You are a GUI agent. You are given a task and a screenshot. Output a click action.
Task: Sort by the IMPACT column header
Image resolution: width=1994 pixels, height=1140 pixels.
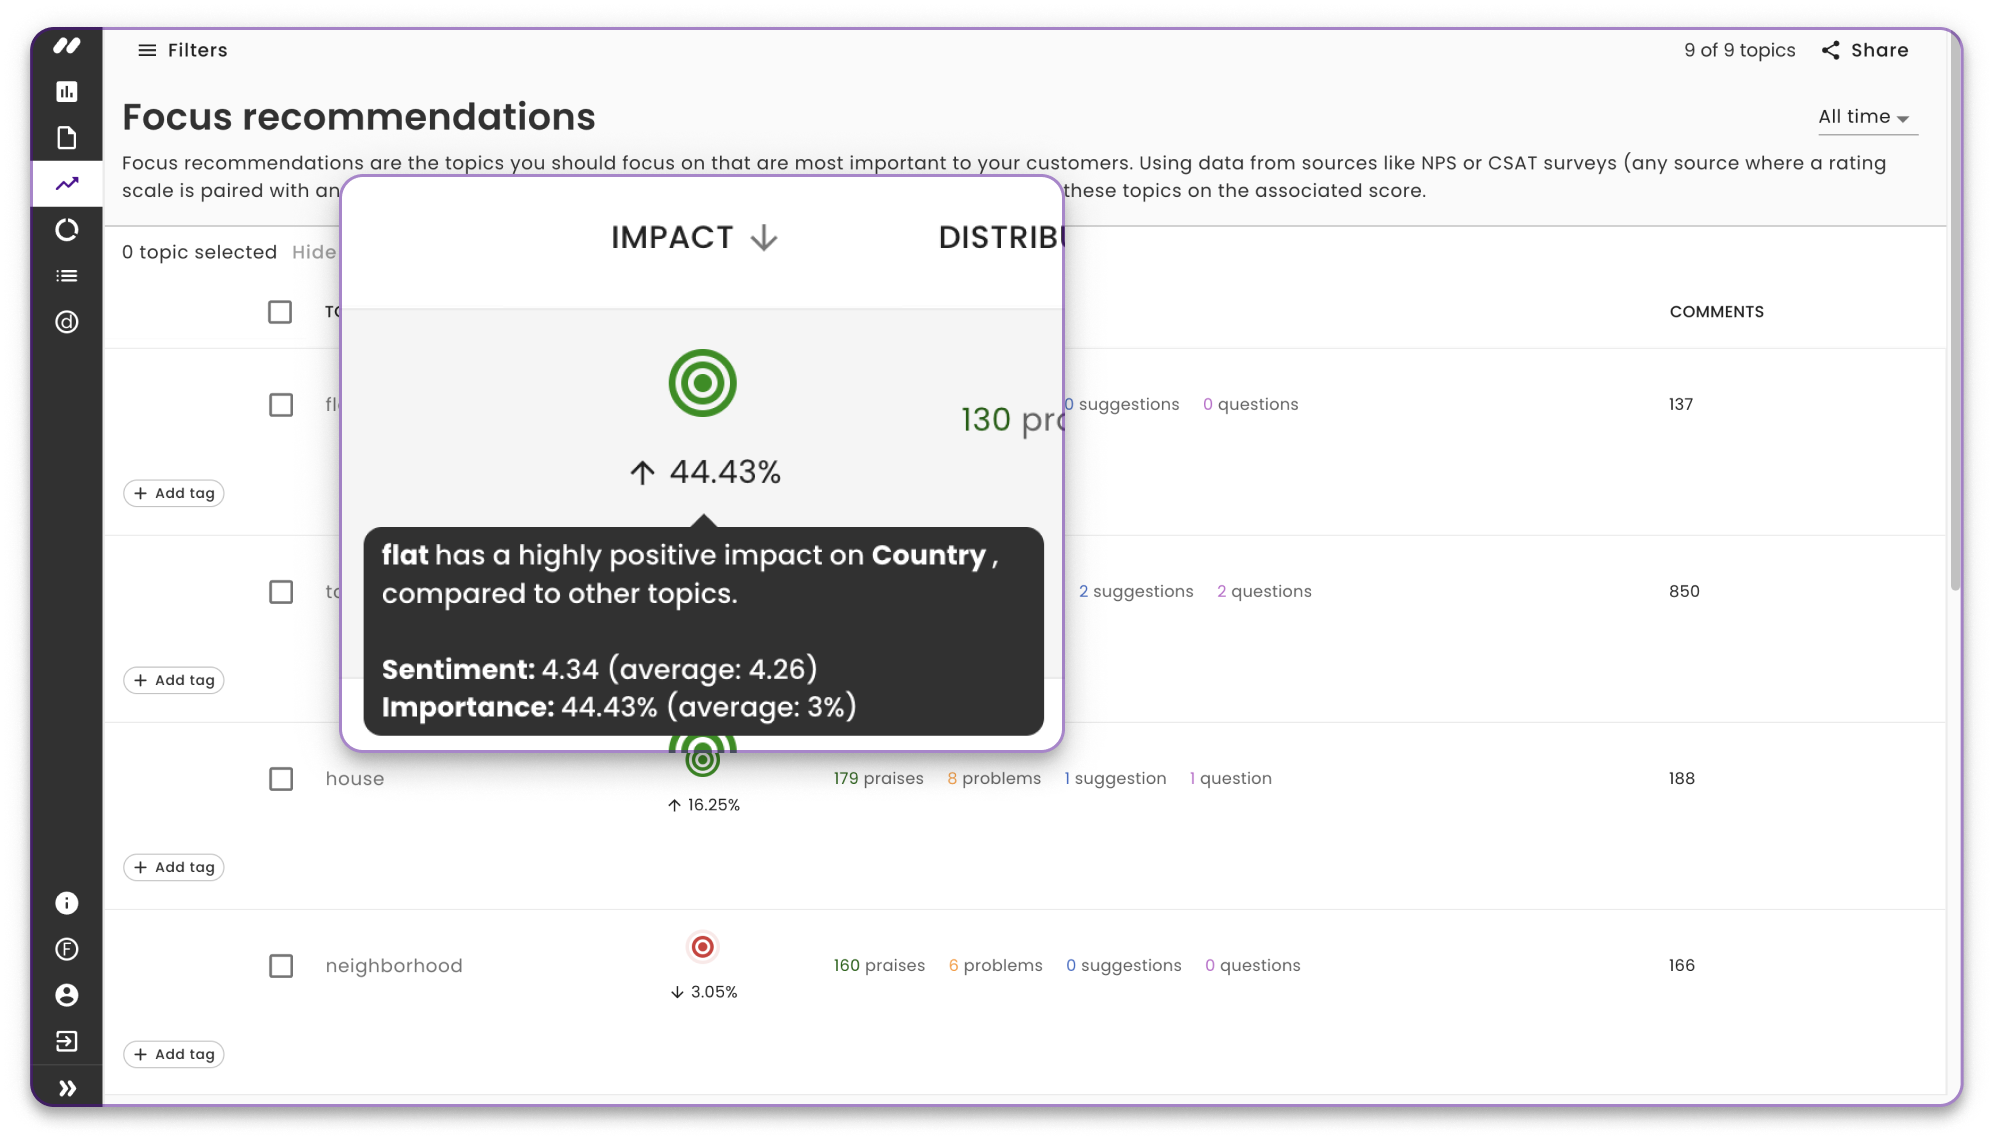672,238
